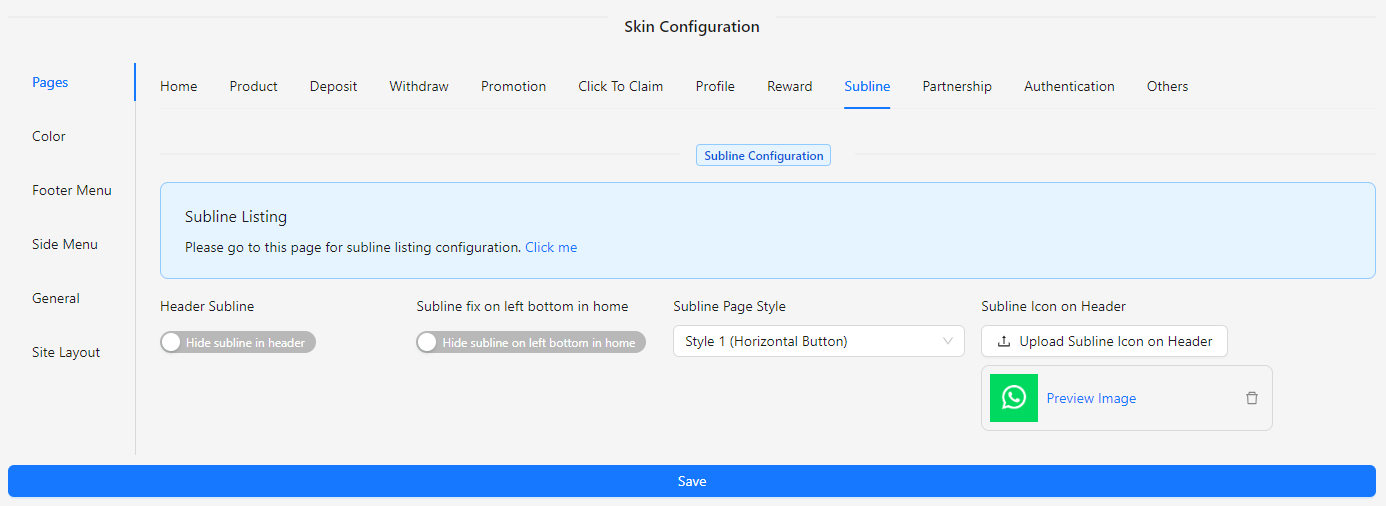Open the Side Menu section
The width and height of the screenshot is (1386, 506).
pos(65,244)
